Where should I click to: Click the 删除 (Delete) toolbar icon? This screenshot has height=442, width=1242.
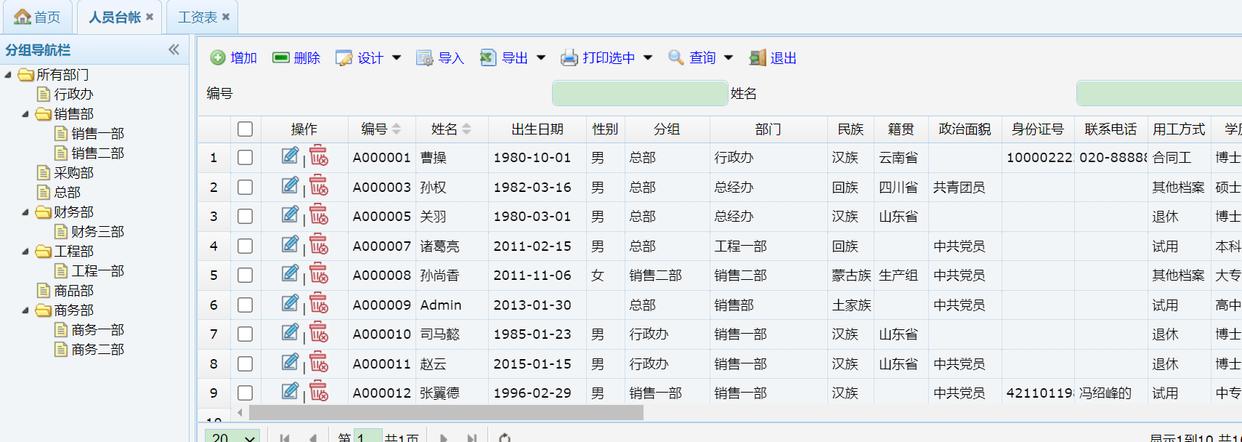pyautogui.click(x=281, y=58)
